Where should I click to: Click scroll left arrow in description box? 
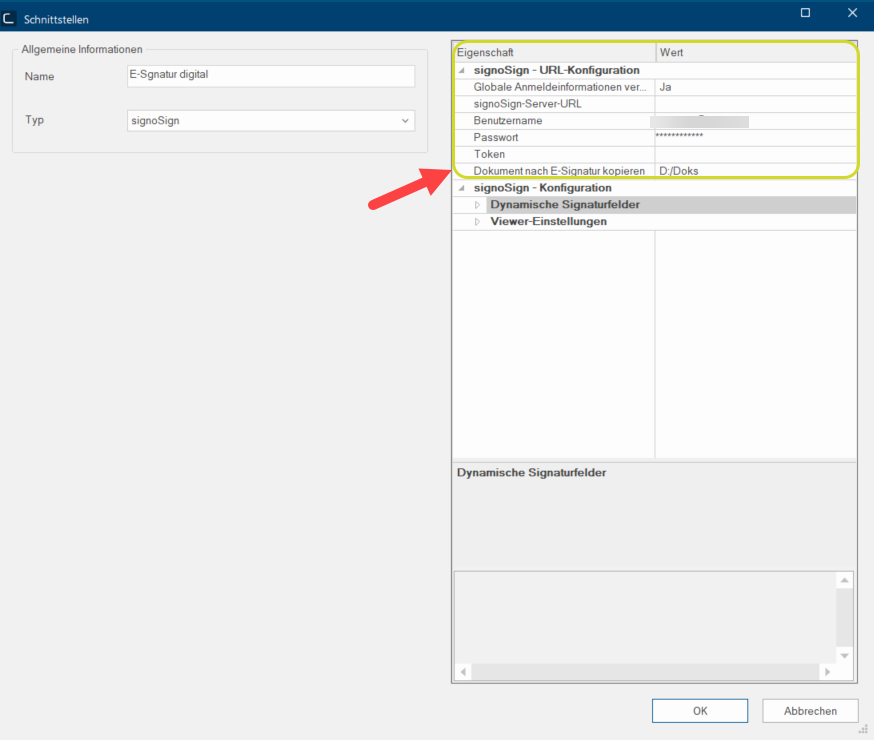click(x=462, y=671)
